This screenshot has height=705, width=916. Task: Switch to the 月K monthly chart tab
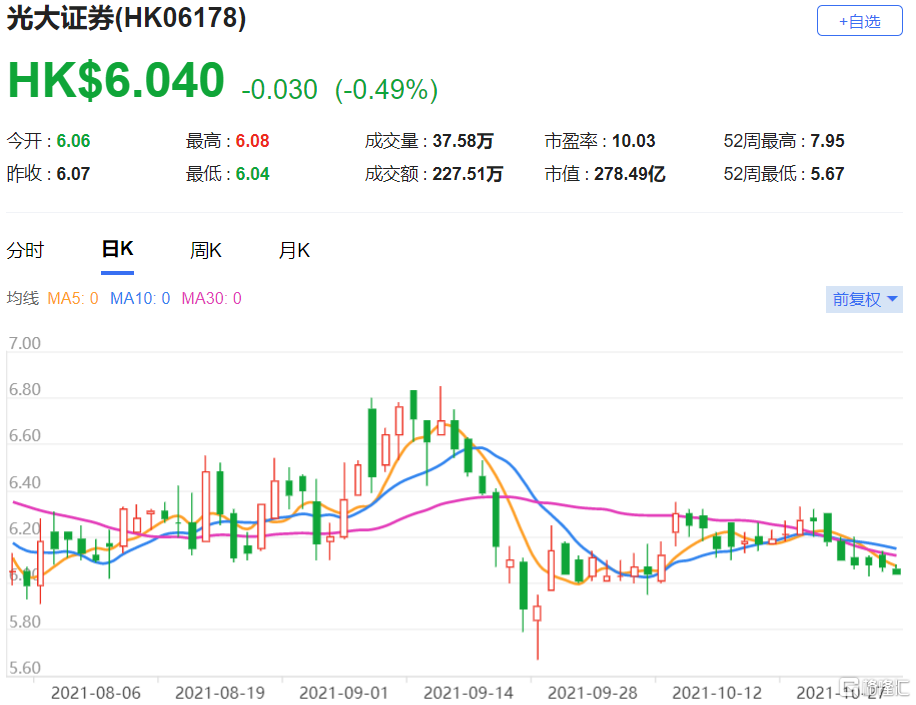coord(294,251)
